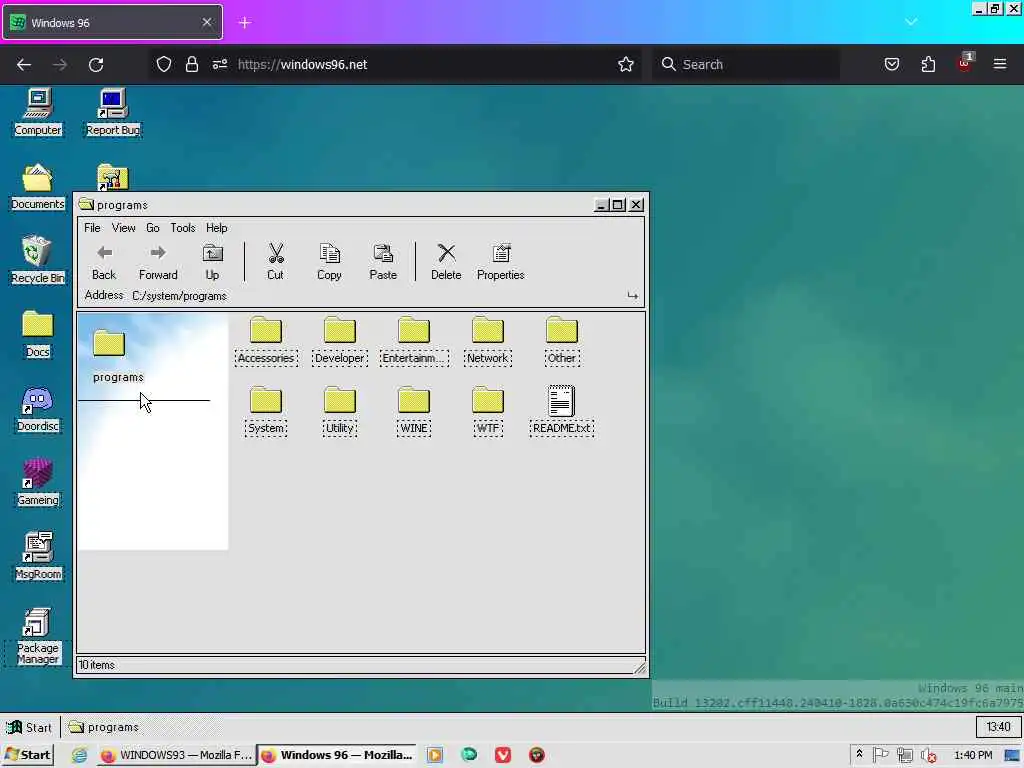Click the Windows 96 clock showing 13:40

click(x=998, y=727)
